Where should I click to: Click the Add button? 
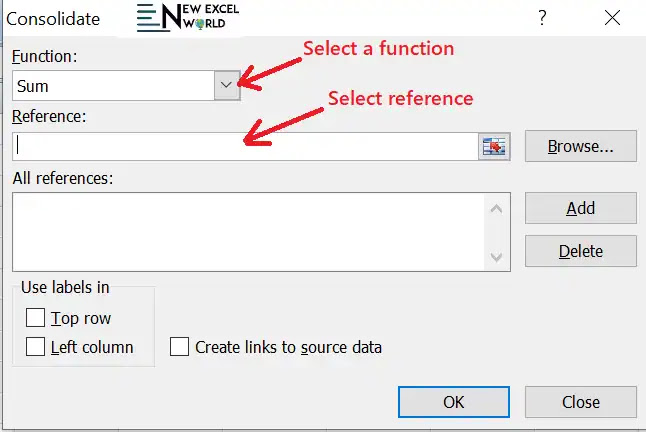[580, 208]
